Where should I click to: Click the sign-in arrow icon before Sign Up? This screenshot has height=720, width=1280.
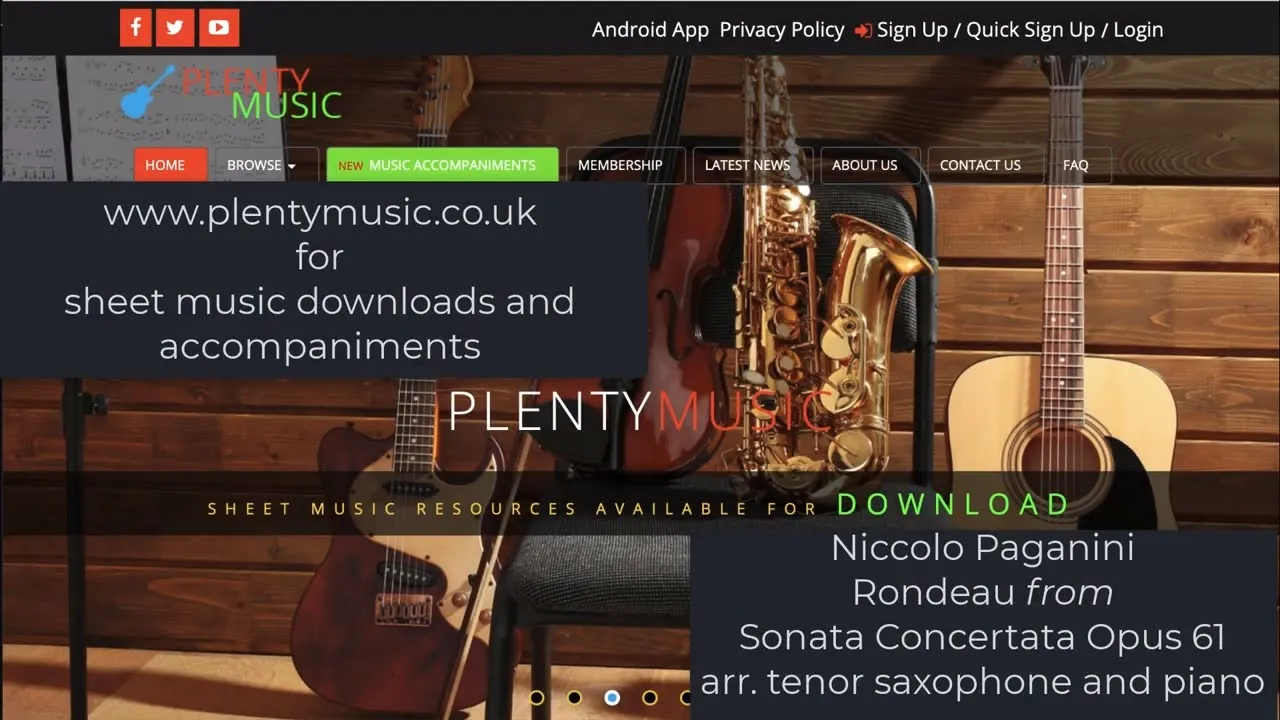[863, 31]
